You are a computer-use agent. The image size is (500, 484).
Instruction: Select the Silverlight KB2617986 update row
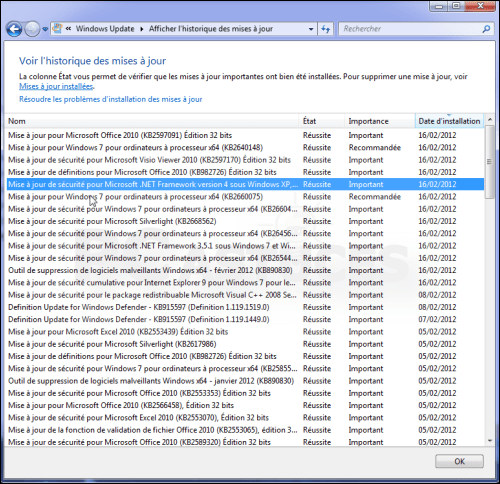[x=245, y=344]
